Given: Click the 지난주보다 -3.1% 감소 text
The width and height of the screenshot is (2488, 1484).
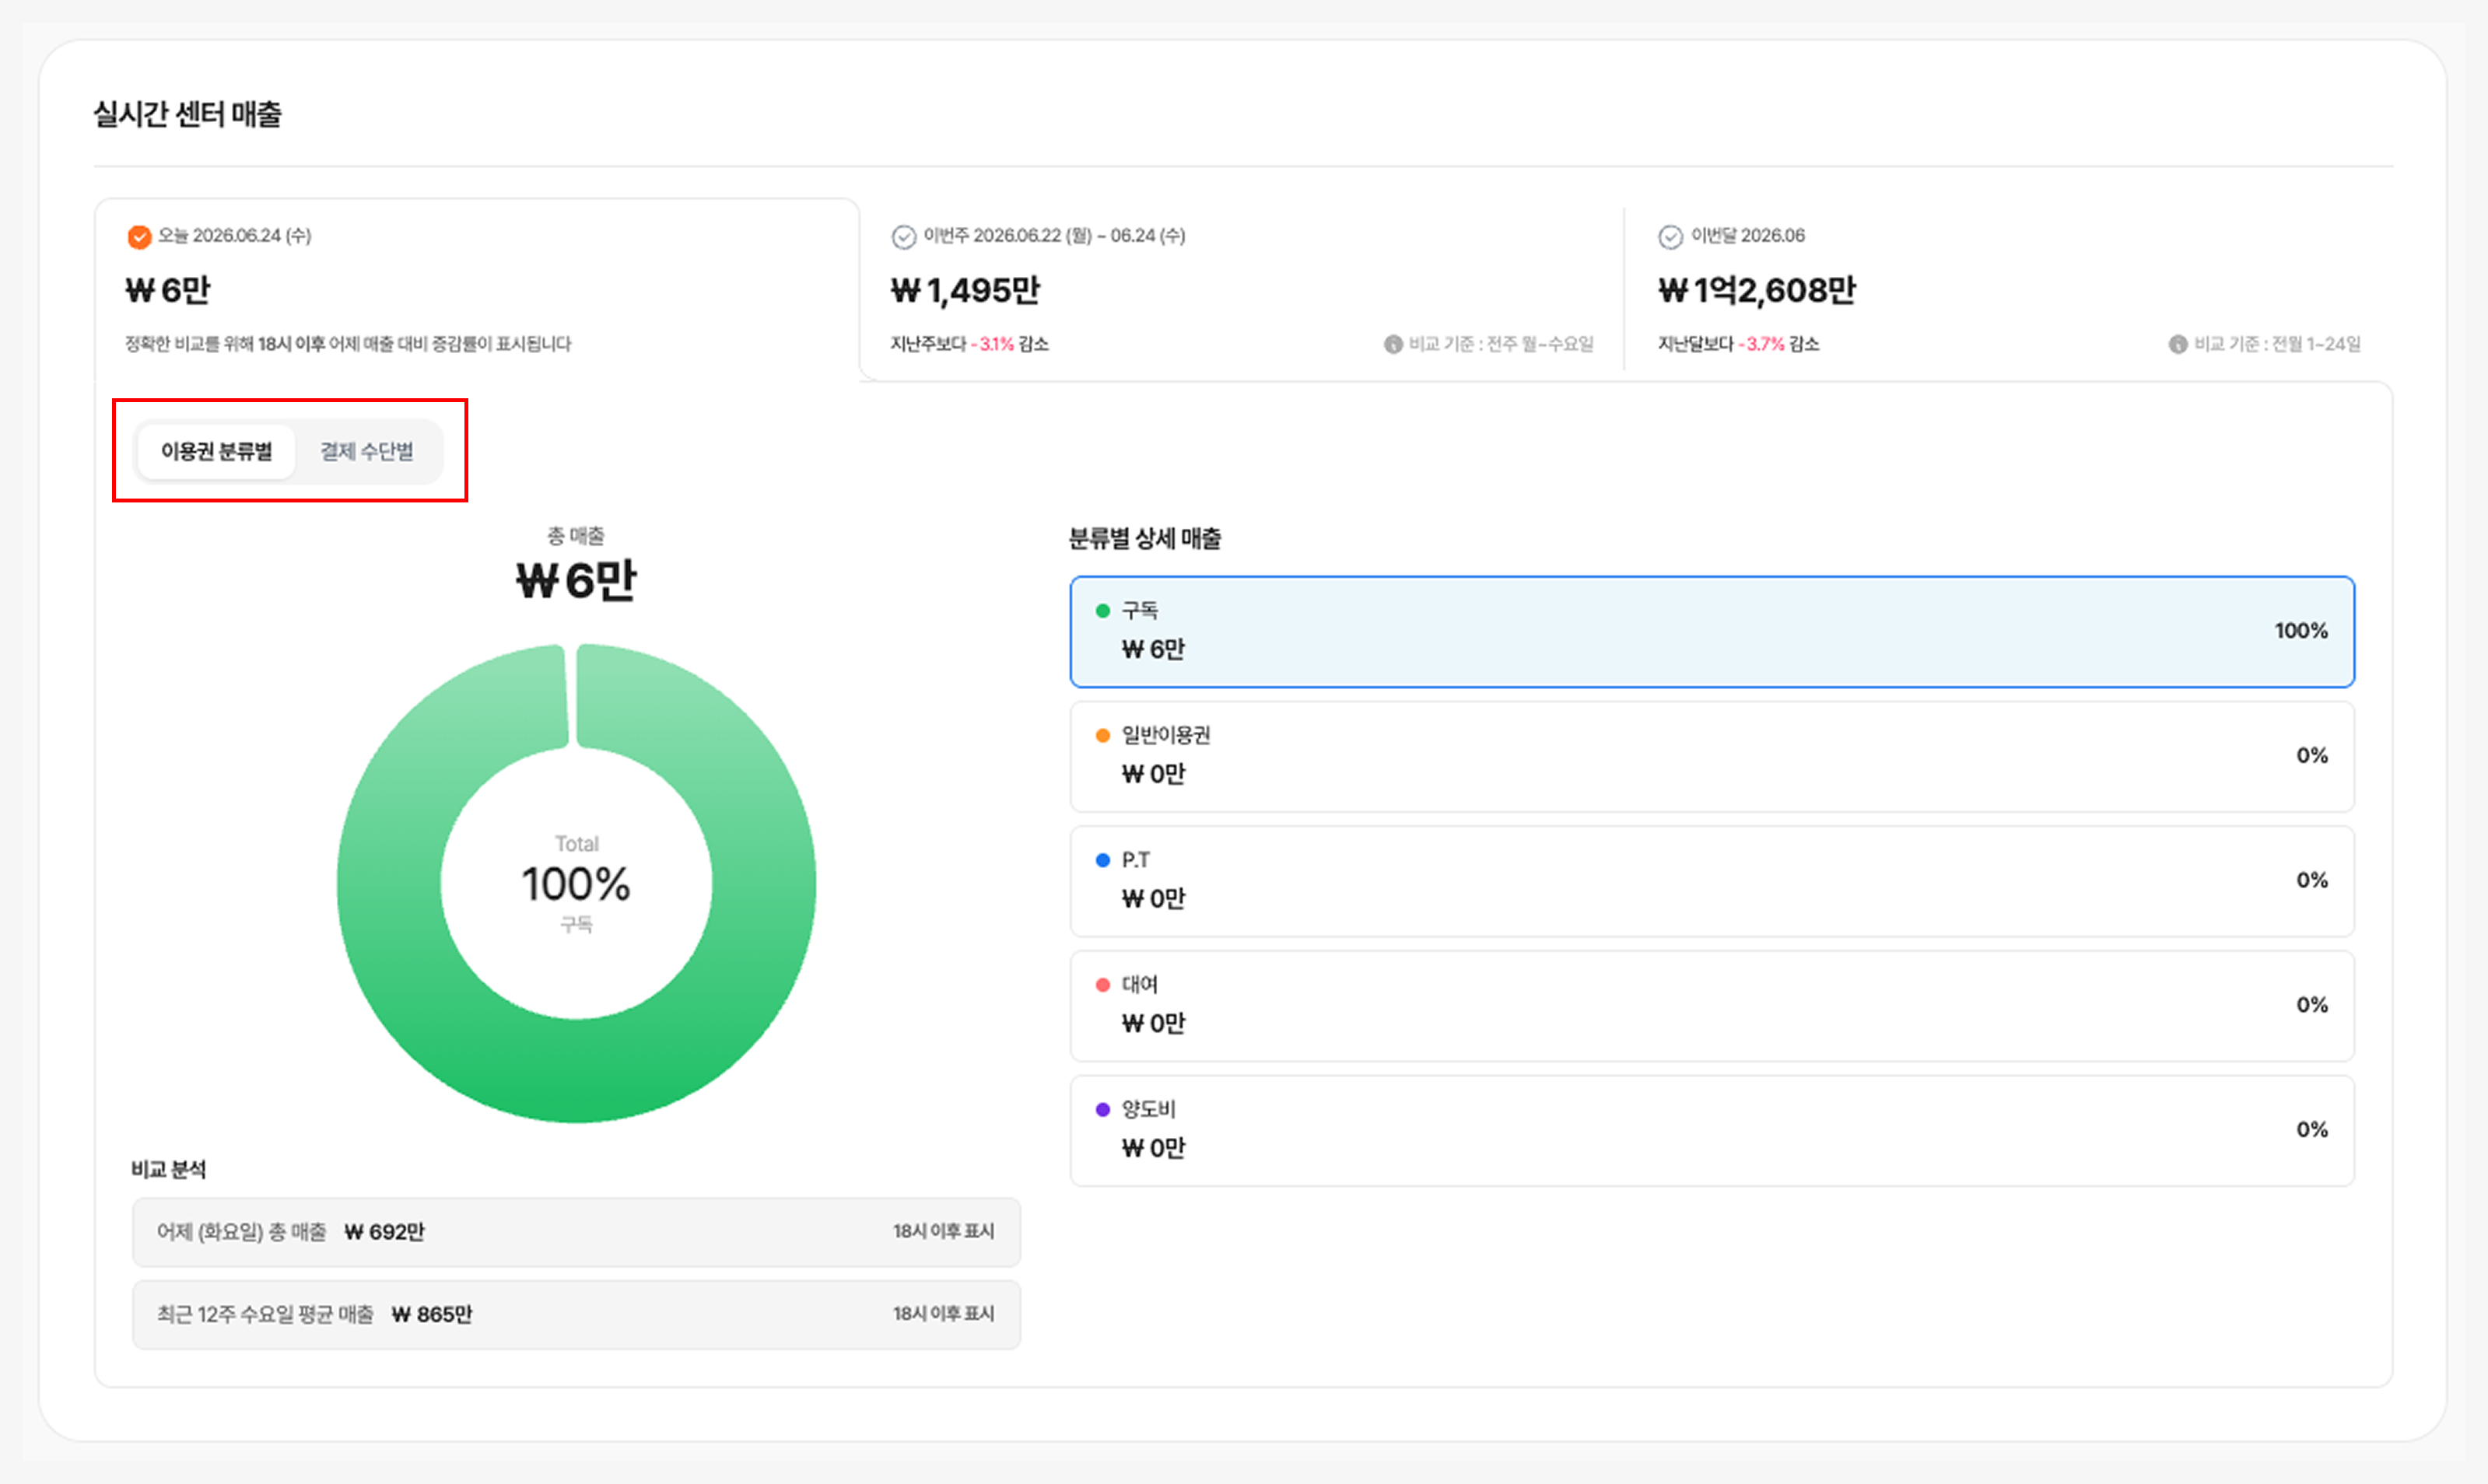Looking at the screenshot, I should tap(970, 344).
